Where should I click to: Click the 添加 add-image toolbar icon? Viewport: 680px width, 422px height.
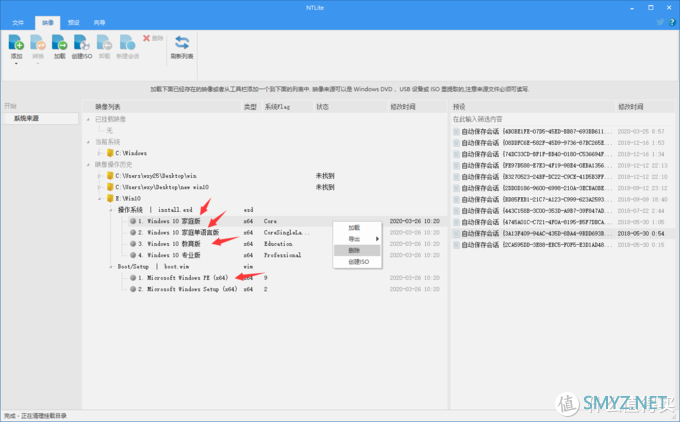click(x=16, y=43)
